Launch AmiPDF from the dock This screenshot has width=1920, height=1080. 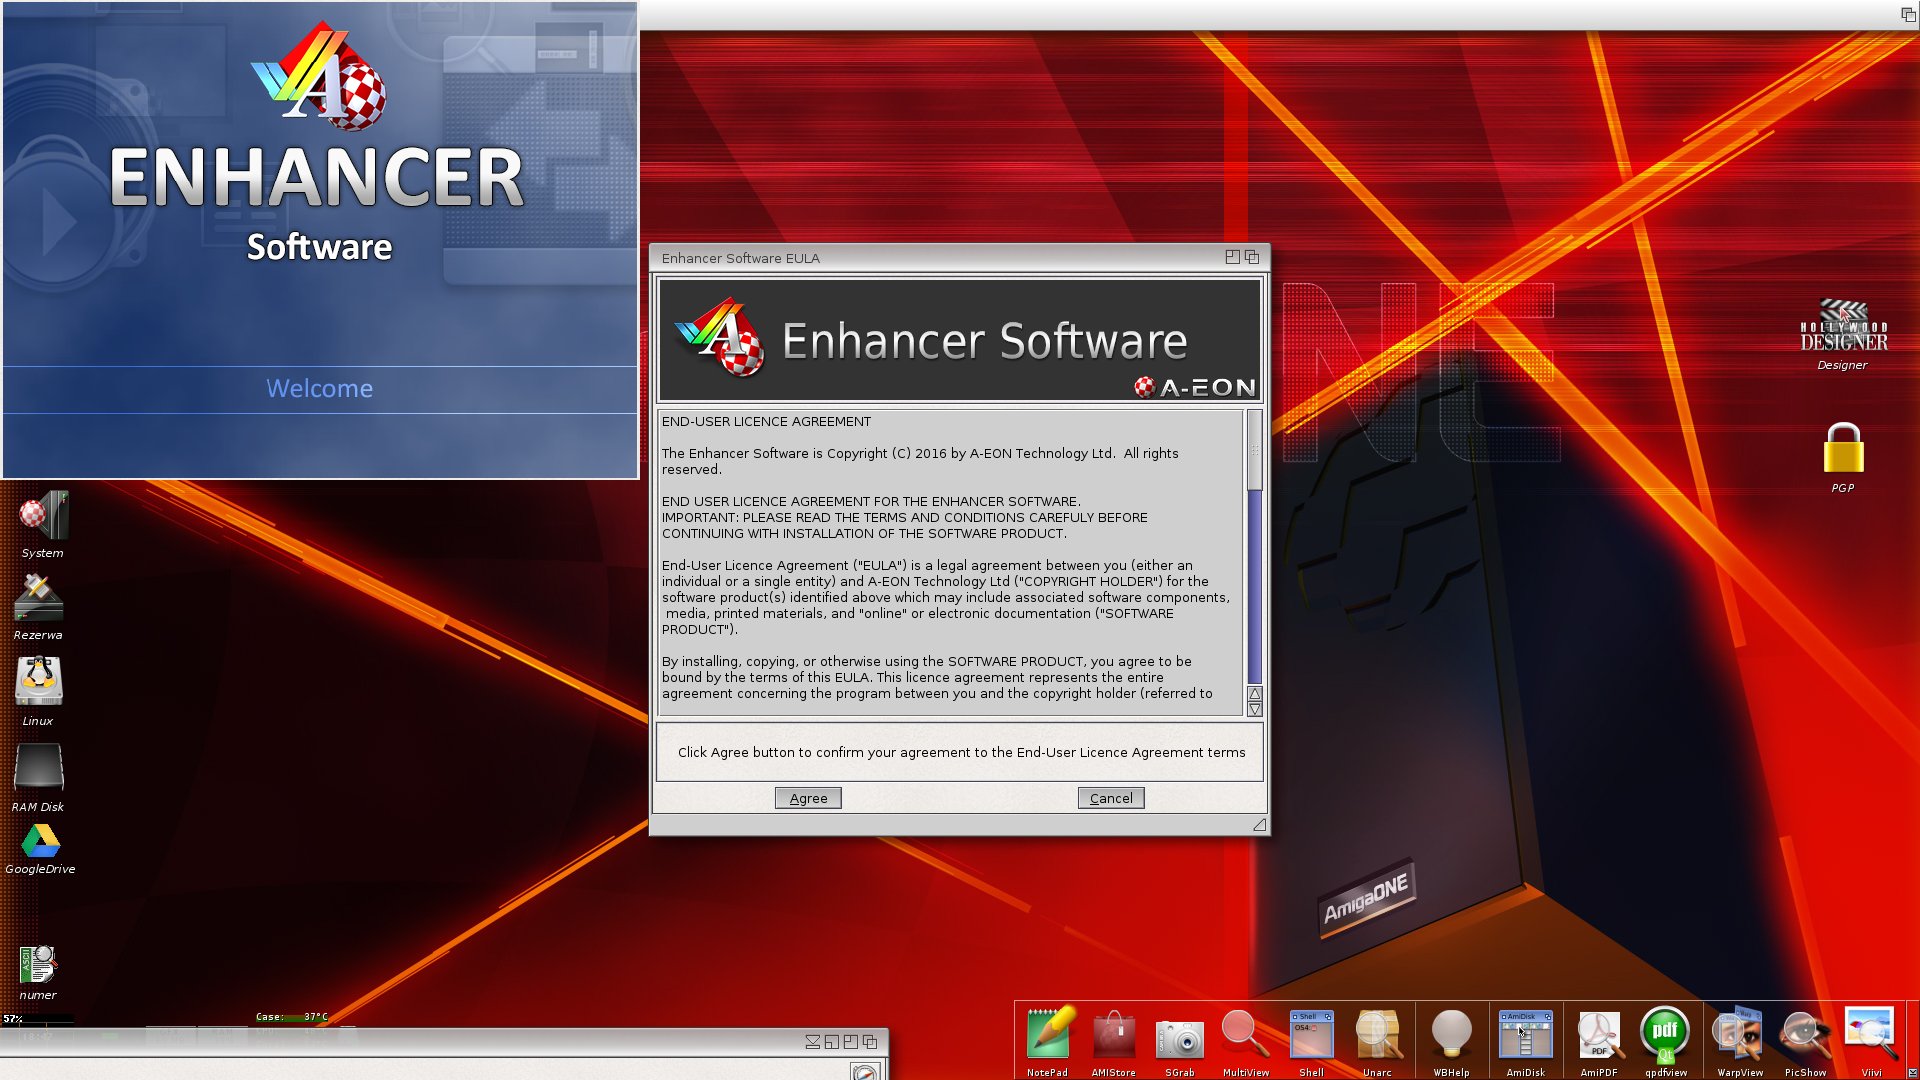pyautogui.click(x=1598, y=1041)
